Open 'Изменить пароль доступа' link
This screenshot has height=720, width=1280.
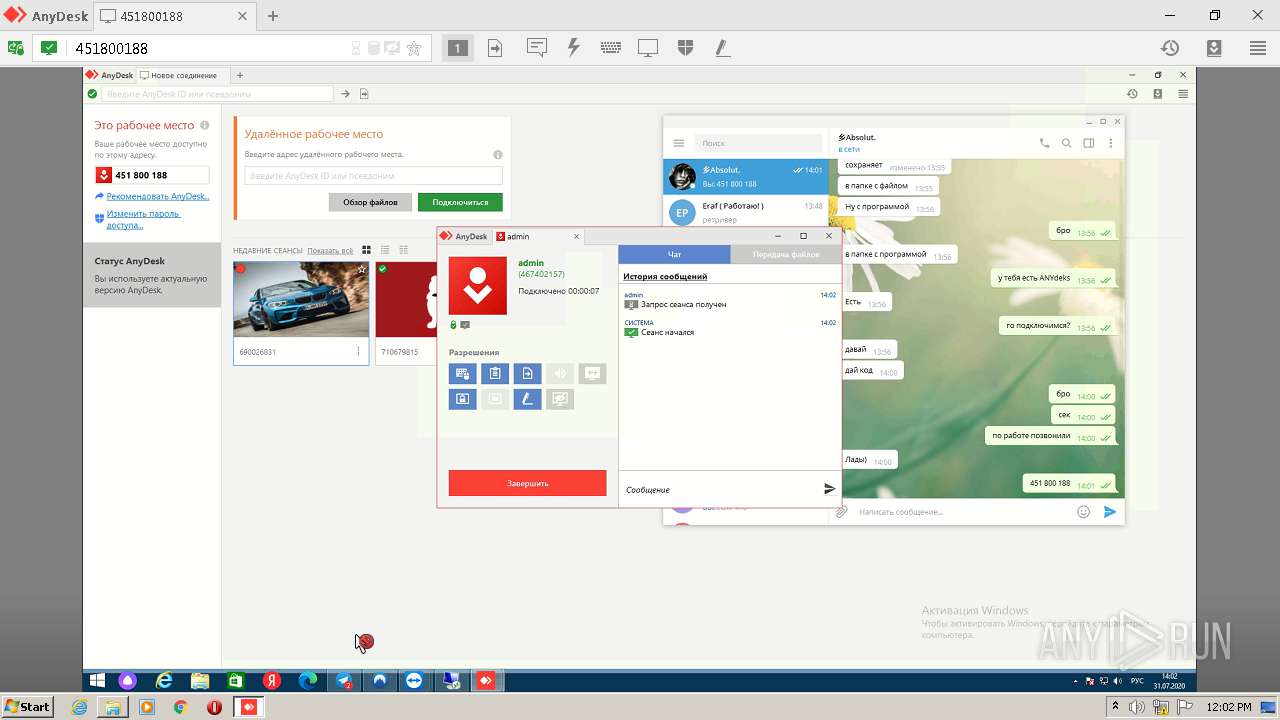pos(143,219)
